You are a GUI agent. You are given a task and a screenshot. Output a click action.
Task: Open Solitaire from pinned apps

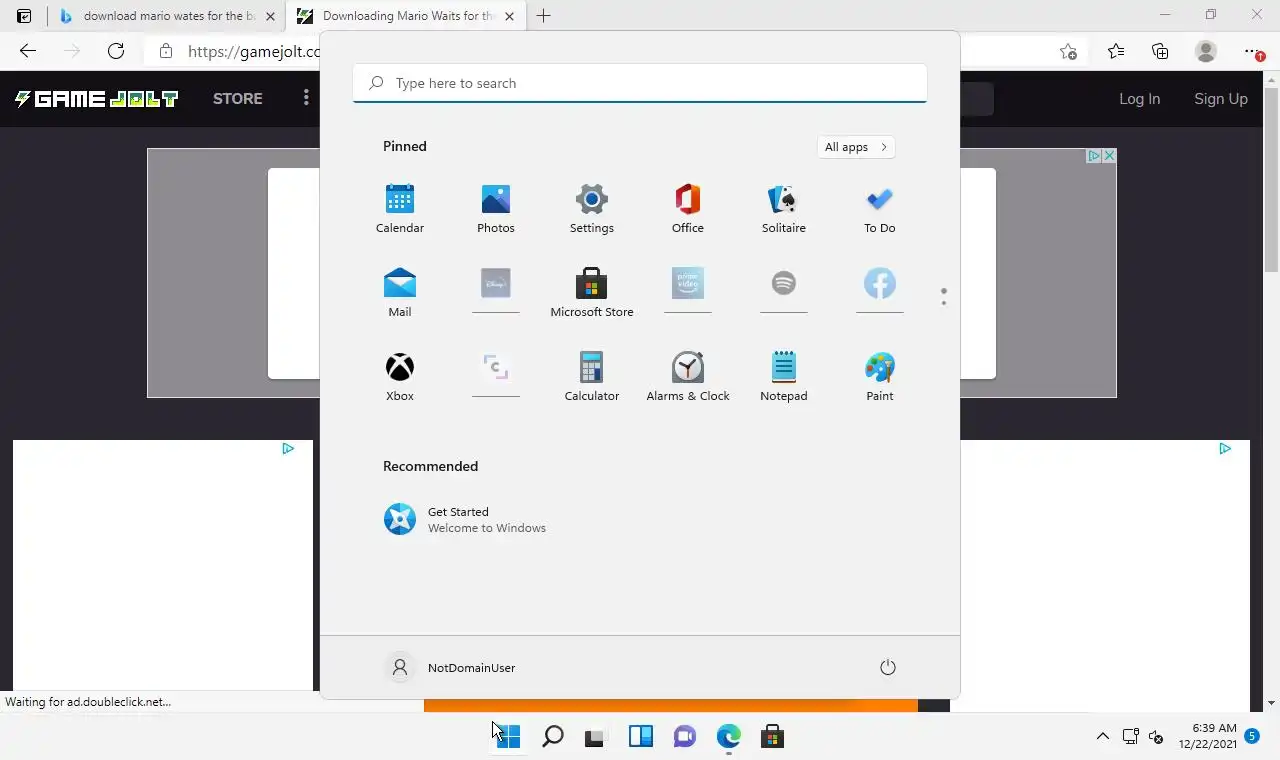(x=784, y=209)
